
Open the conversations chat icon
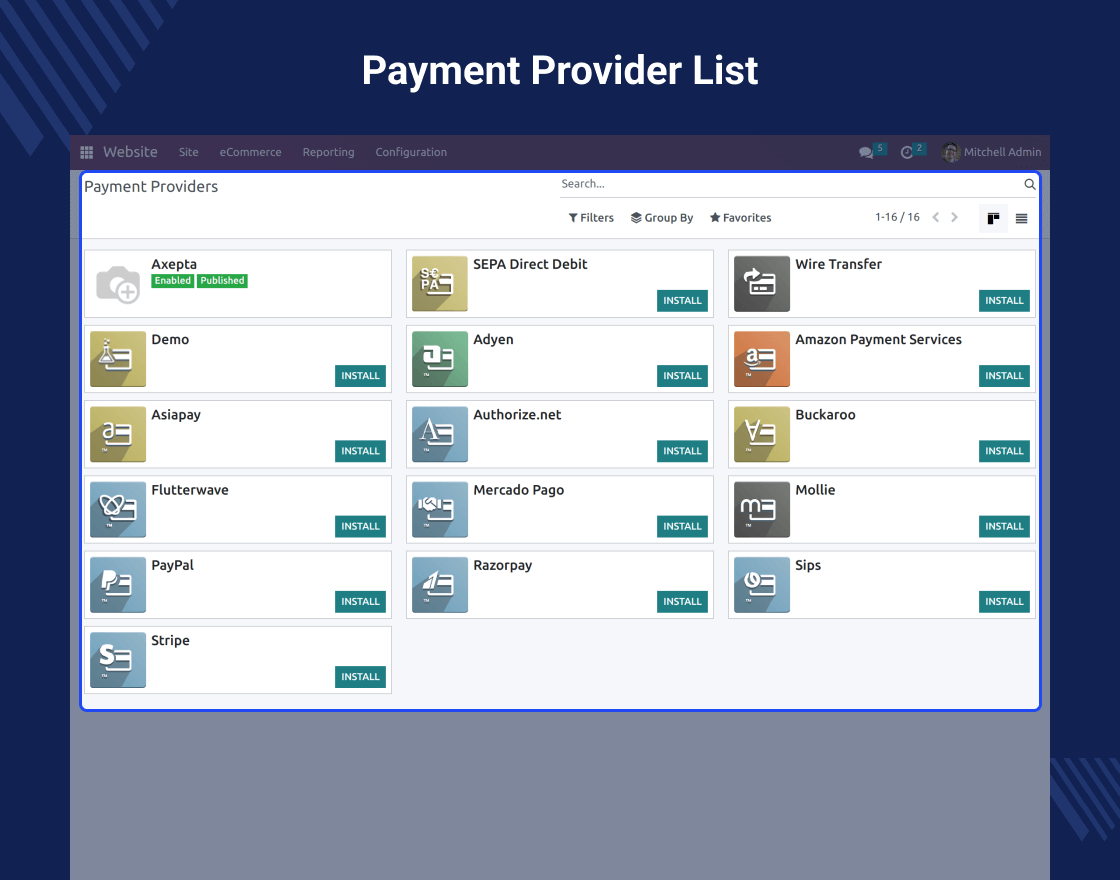(866, 152)
